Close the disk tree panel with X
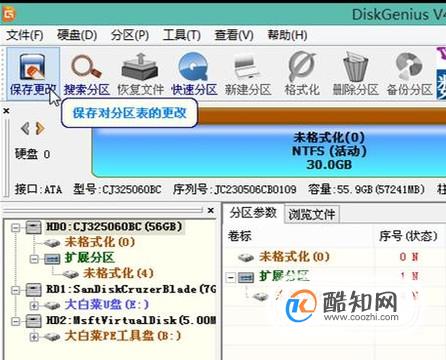 coord(211,210)
